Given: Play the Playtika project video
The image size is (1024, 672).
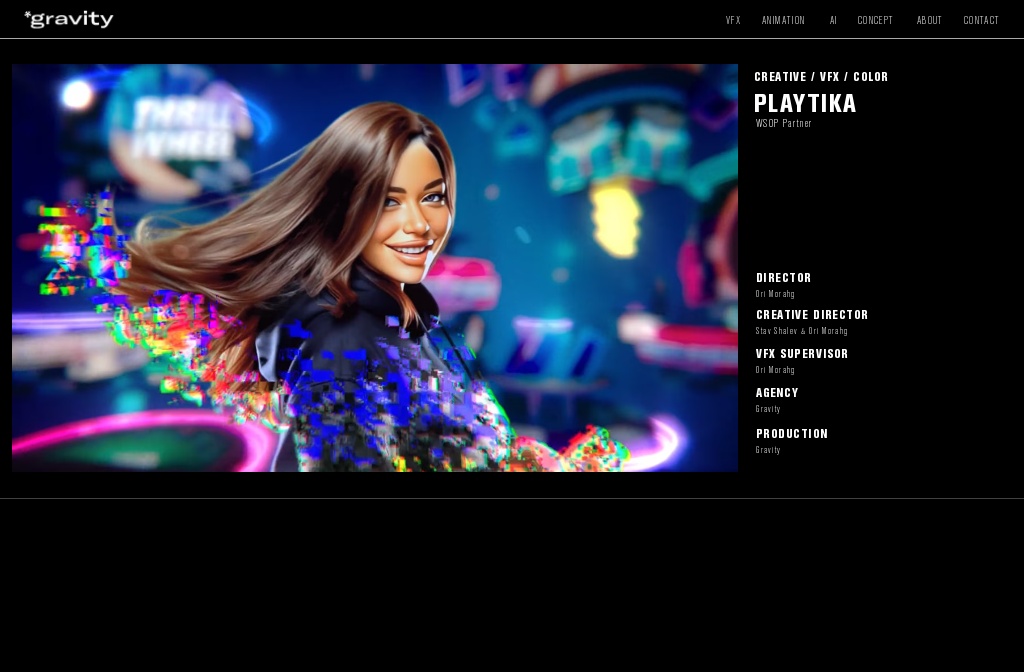Looking at the screenshot, I should click(375, 268).
